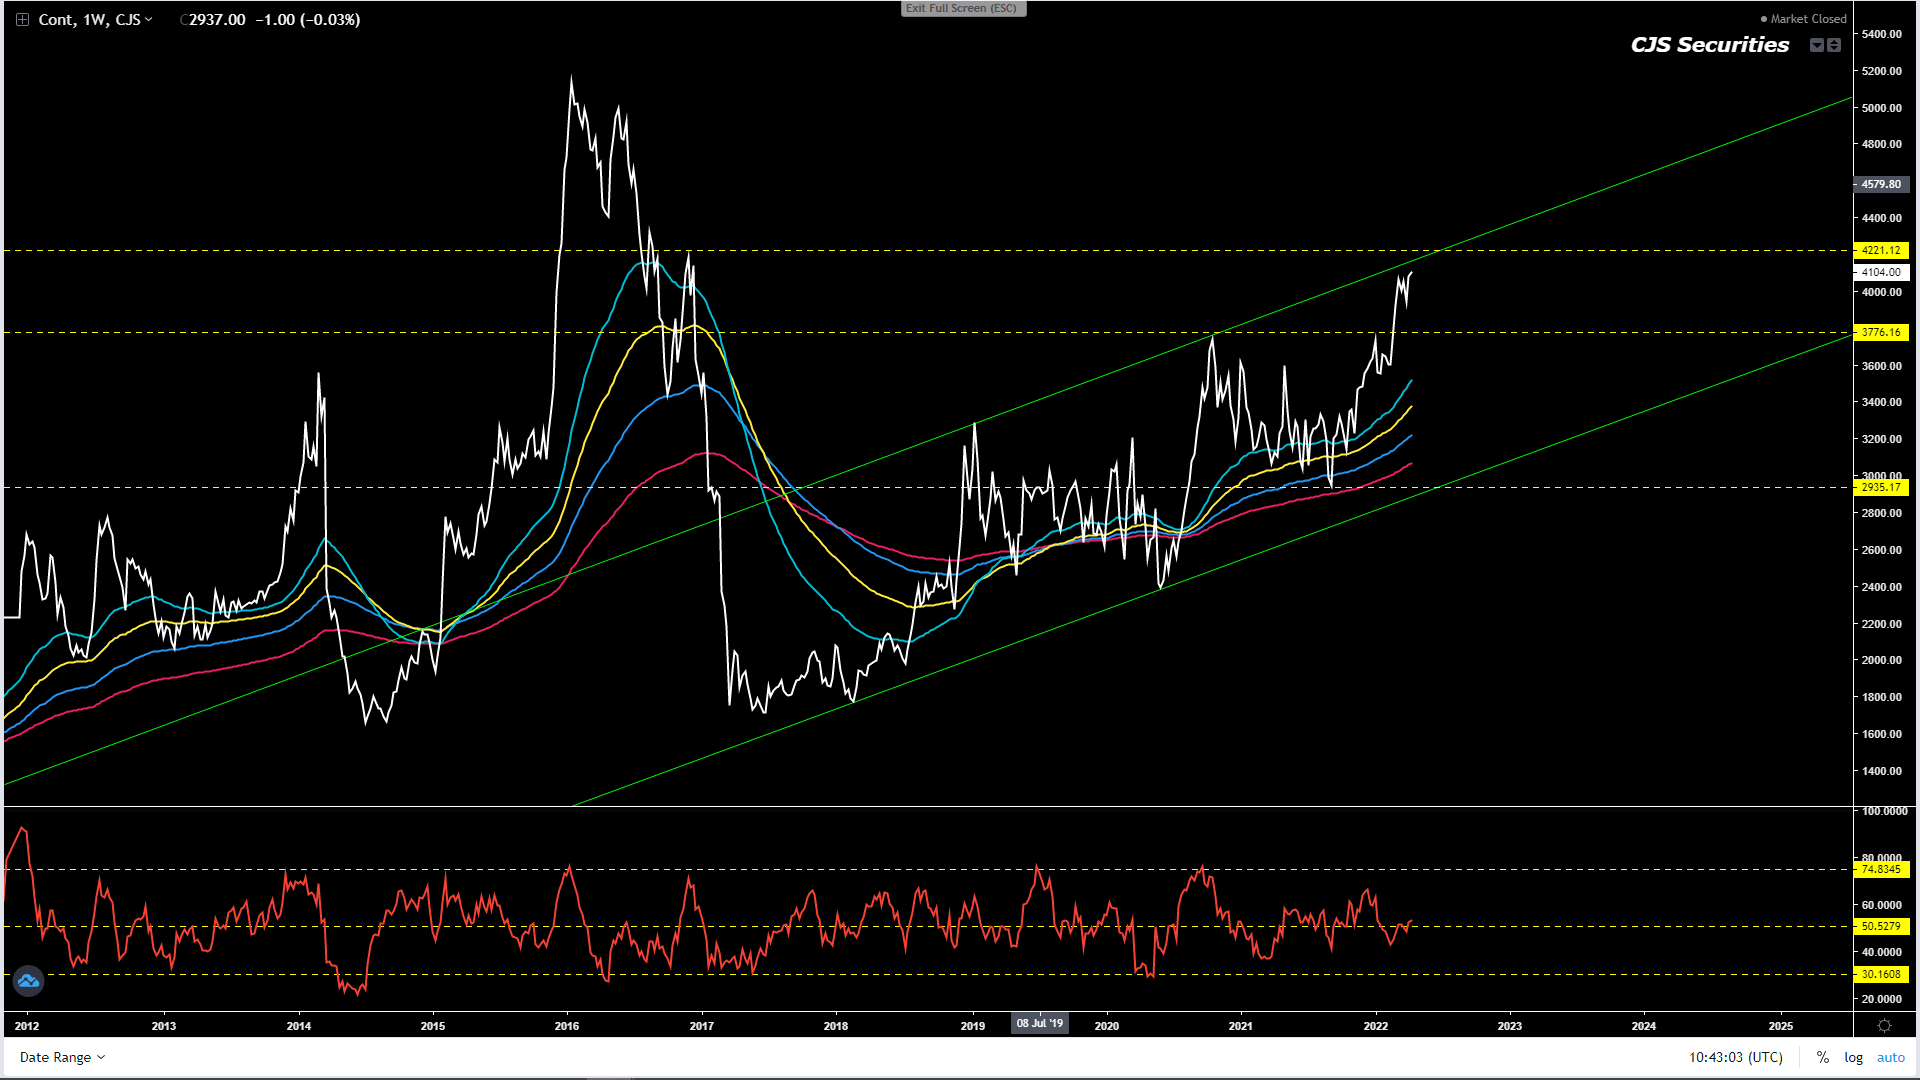This screenshot has width=1920, height=1080.
Task: Click the 08 Jul '19 date marker
Action: (1039, 1023)
